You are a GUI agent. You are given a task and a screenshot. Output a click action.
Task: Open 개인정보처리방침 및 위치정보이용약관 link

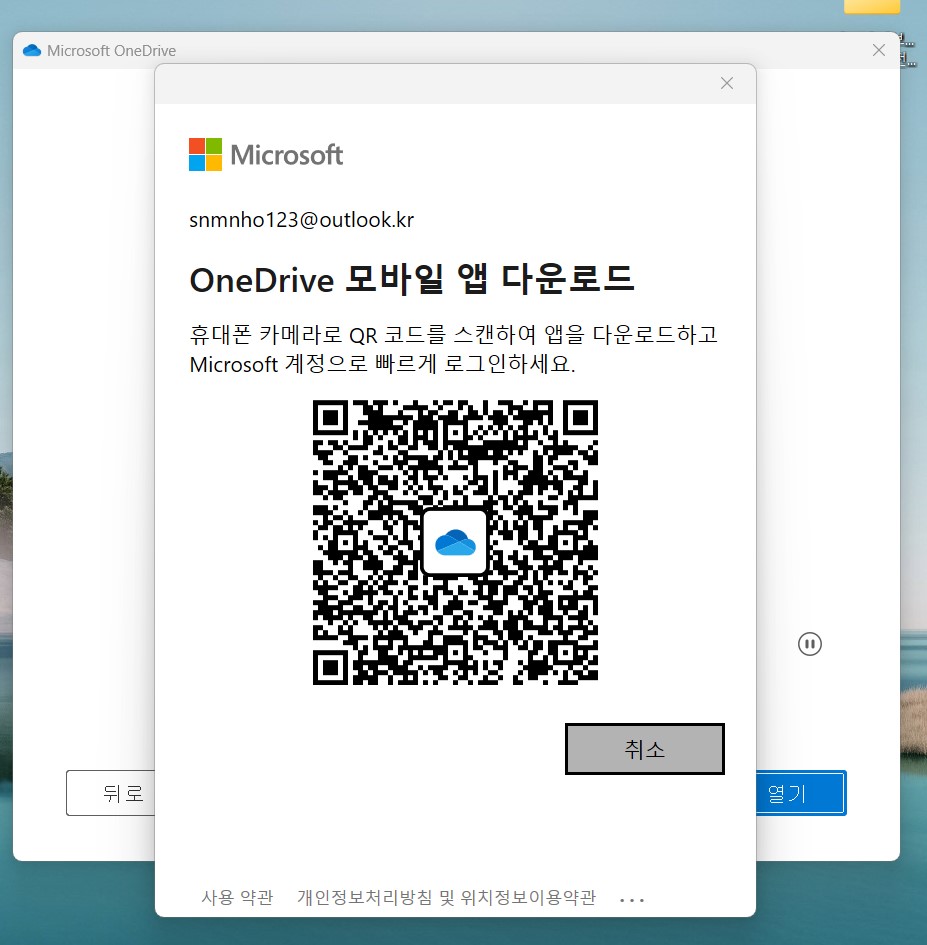coord(447,897)
